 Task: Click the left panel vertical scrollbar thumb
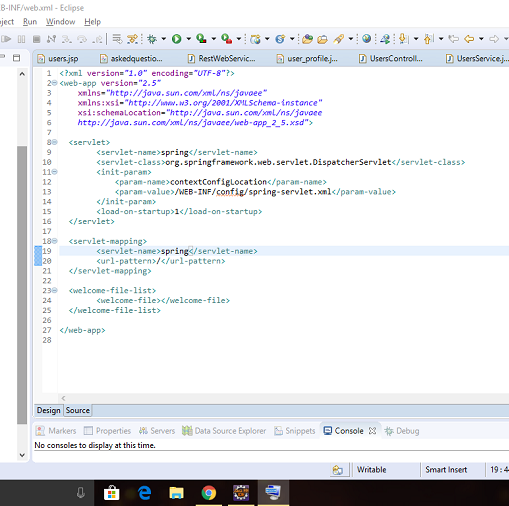pyautogui.click(x=22, y=285)
